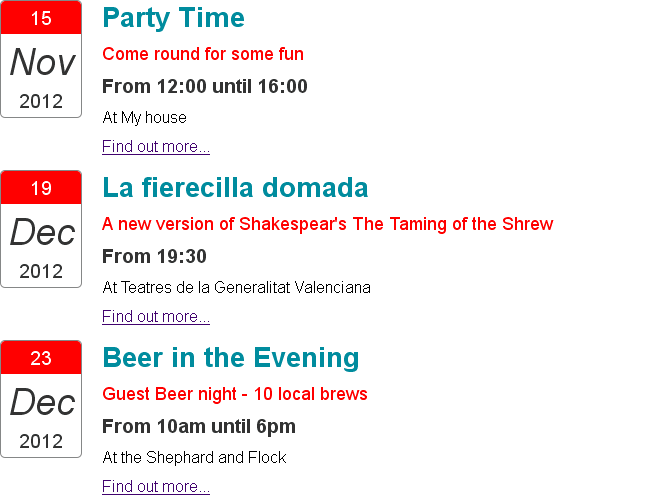Click 'Come round for some fun' tagline
660x495 pixels.
(203, 54)
